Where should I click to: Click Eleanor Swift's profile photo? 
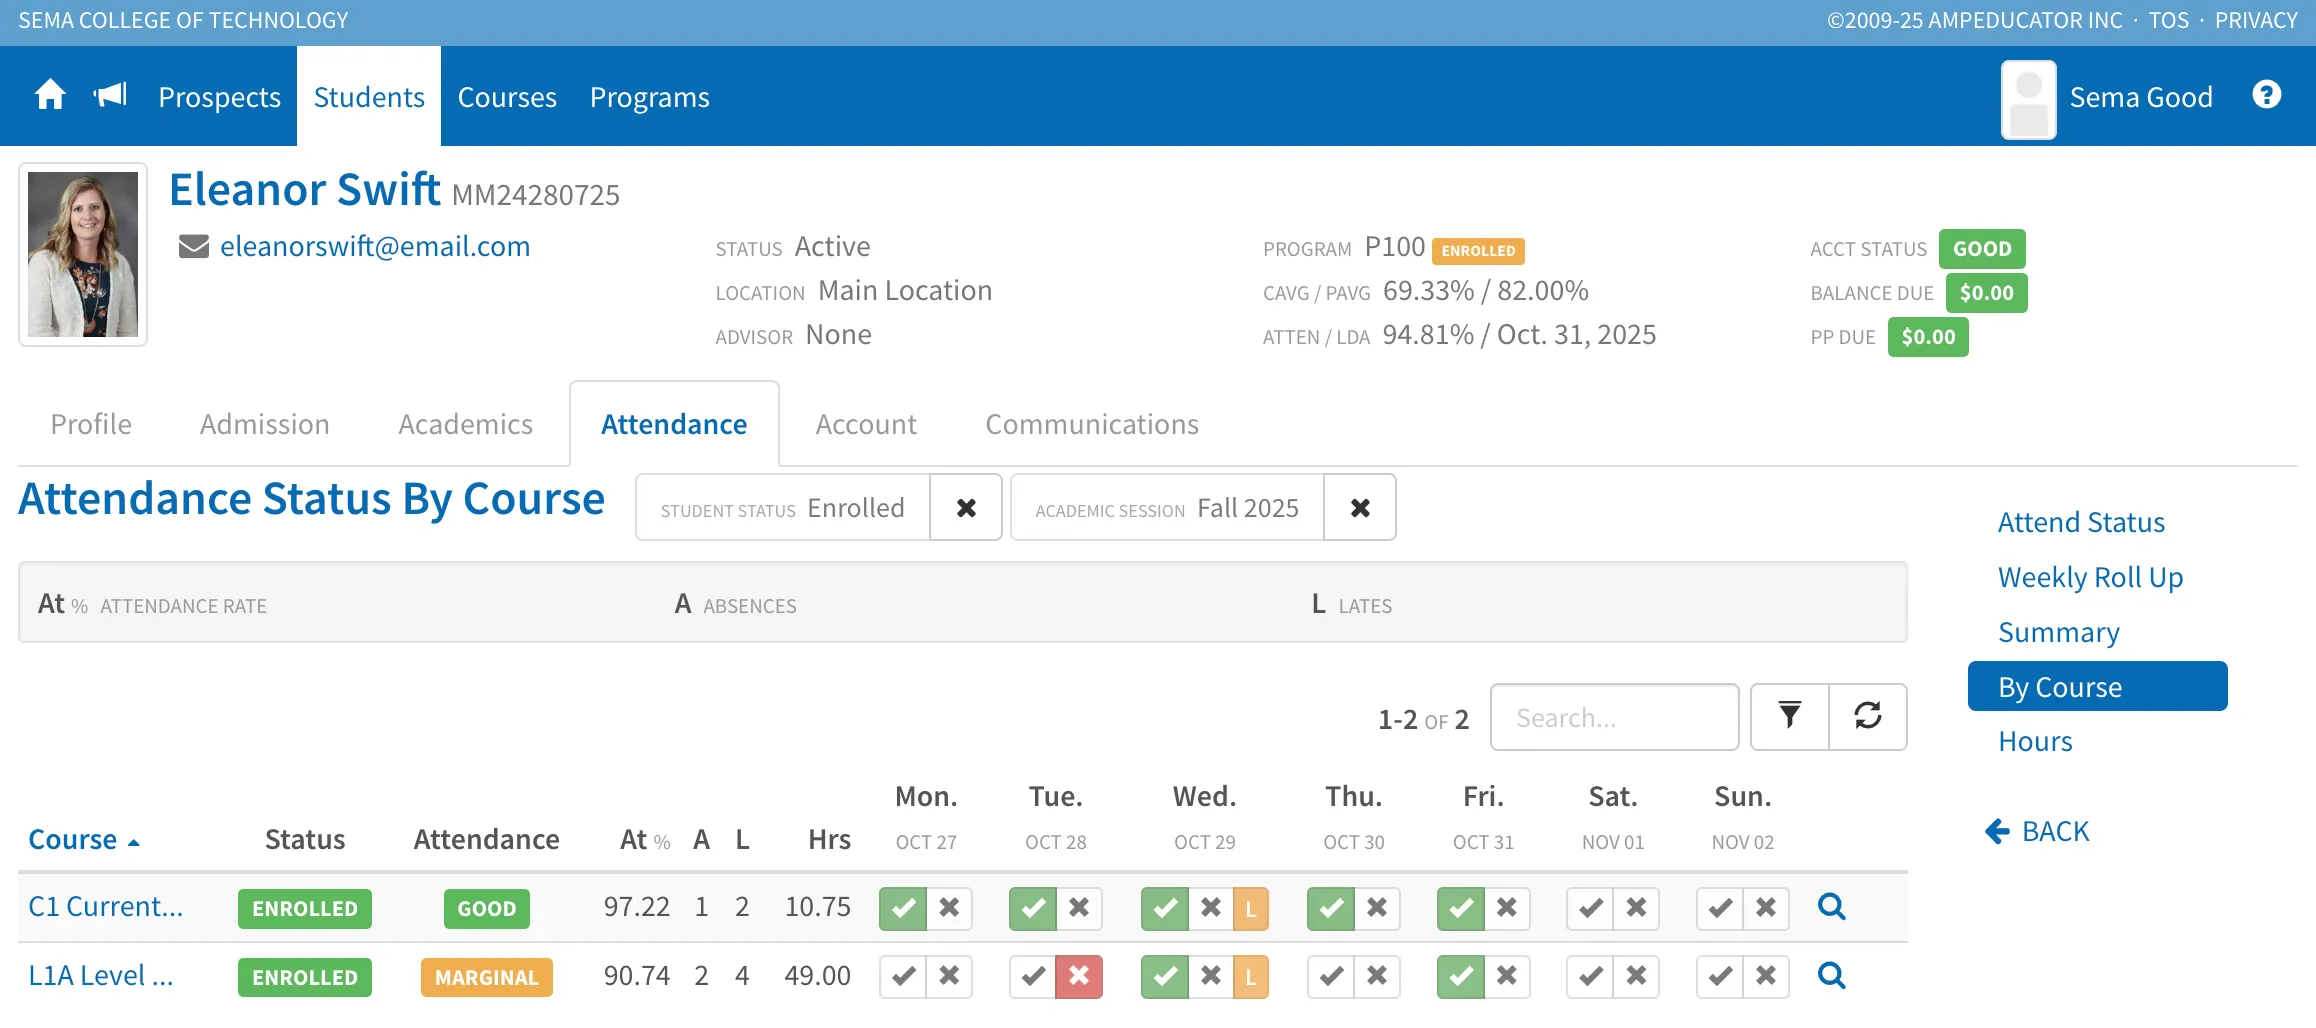point(83,254)
